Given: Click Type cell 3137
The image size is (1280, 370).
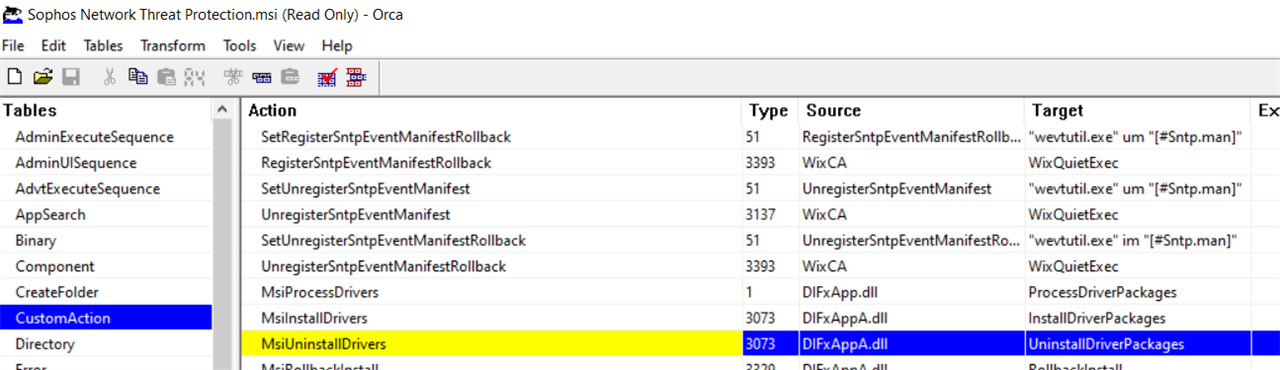Looking at the screenshot, I should tap(770, 215).
